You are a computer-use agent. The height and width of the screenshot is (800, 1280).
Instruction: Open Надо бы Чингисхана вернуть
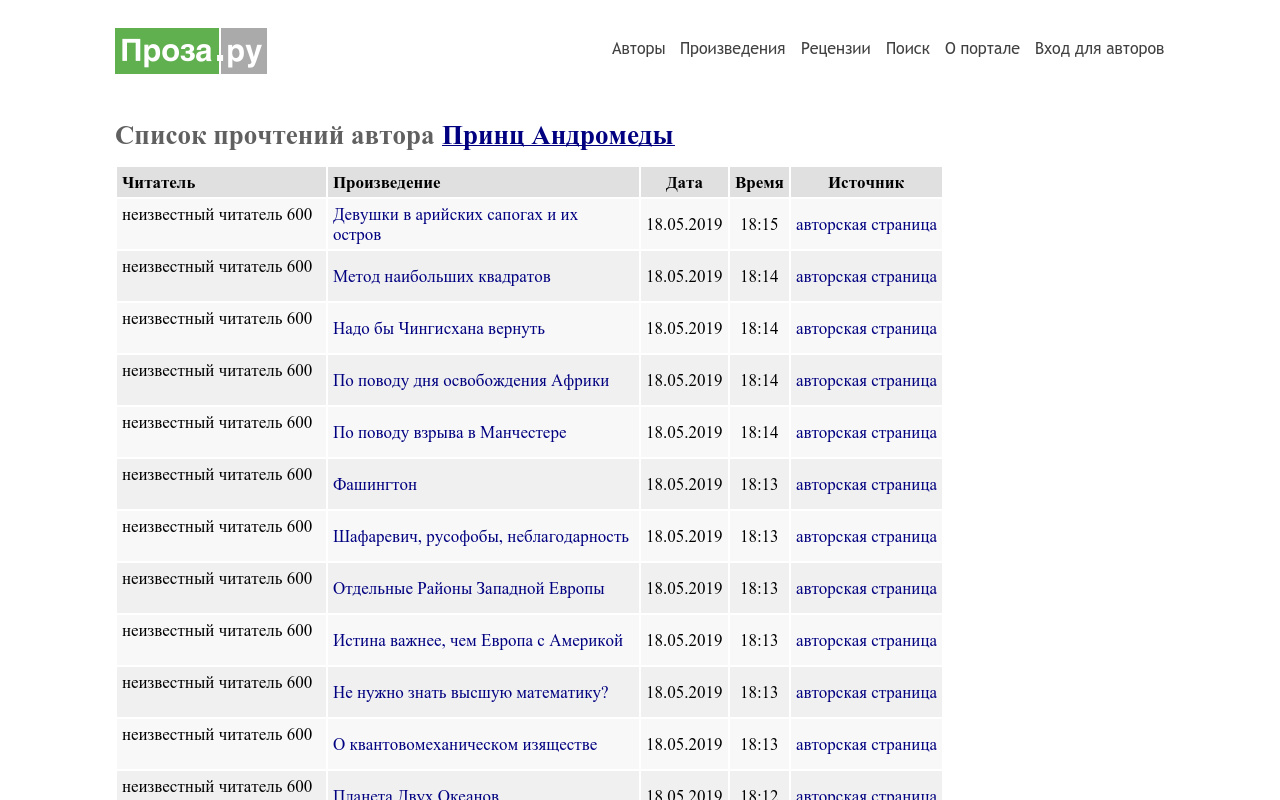pos(439,328)
